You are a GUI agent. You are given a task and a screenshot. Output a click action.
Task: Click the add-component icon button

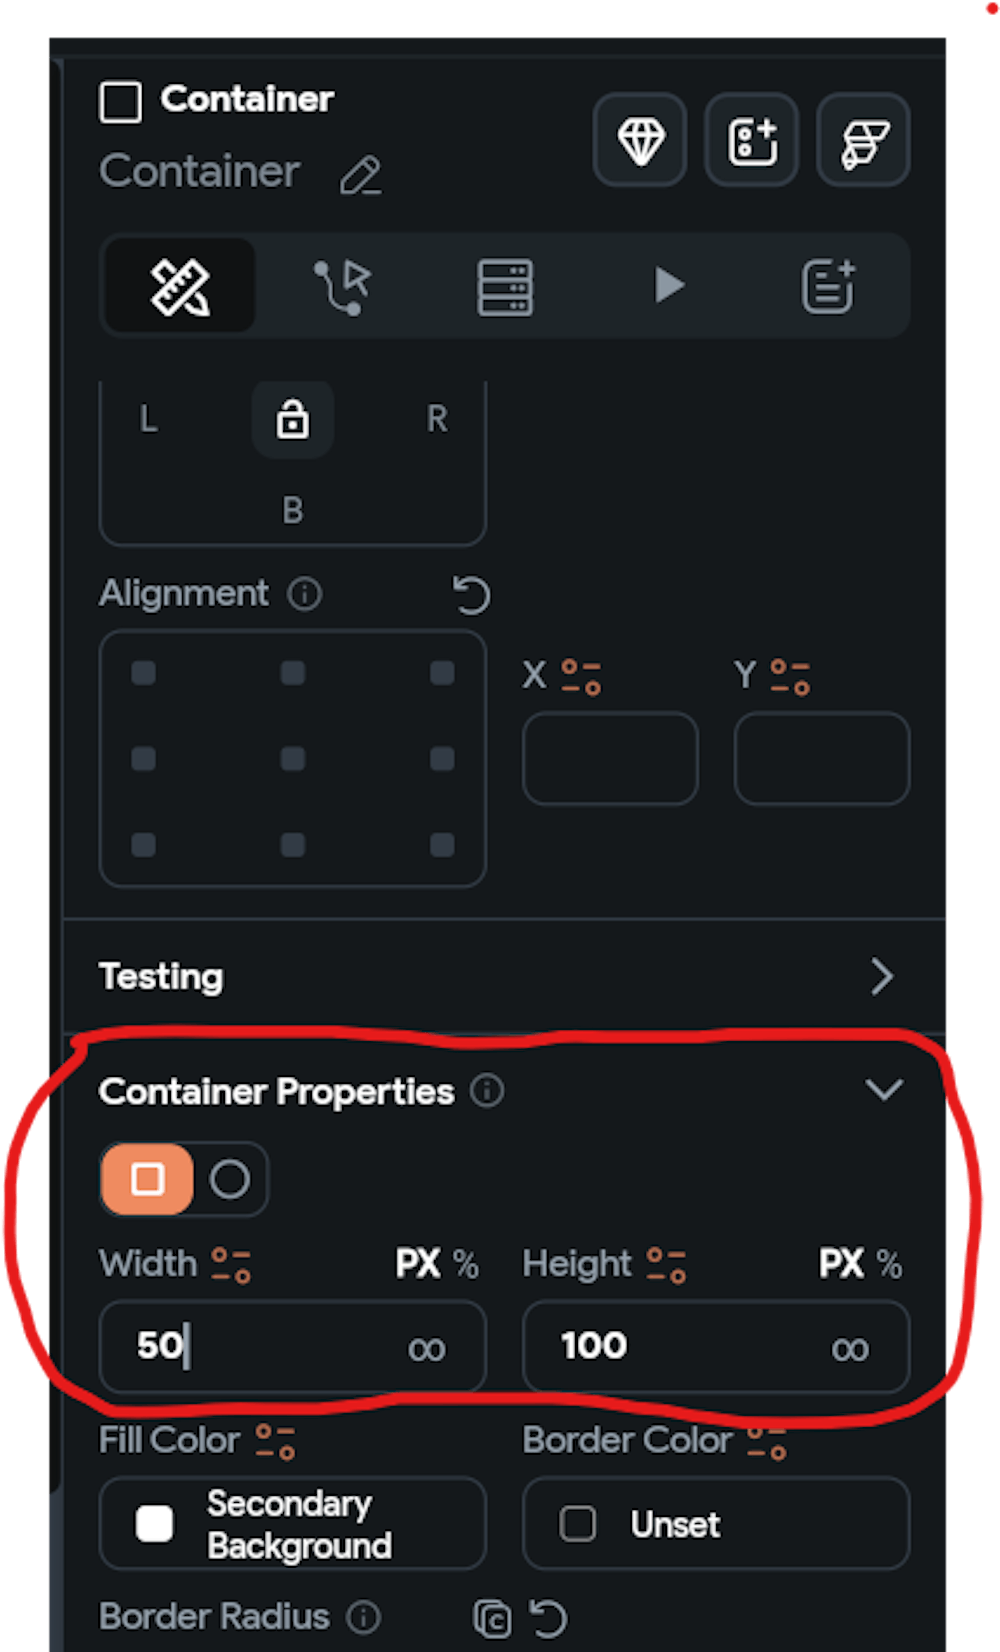[751, 140]
